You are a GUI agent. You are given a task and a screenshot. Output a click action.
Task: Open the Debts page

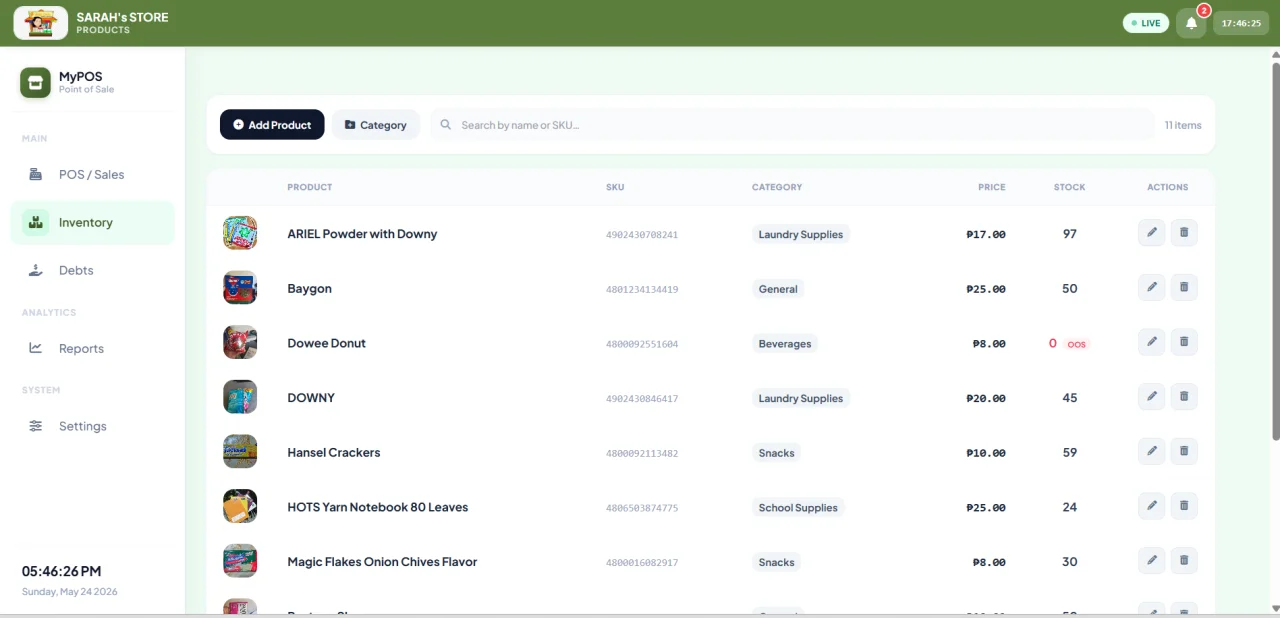point(92,270)
